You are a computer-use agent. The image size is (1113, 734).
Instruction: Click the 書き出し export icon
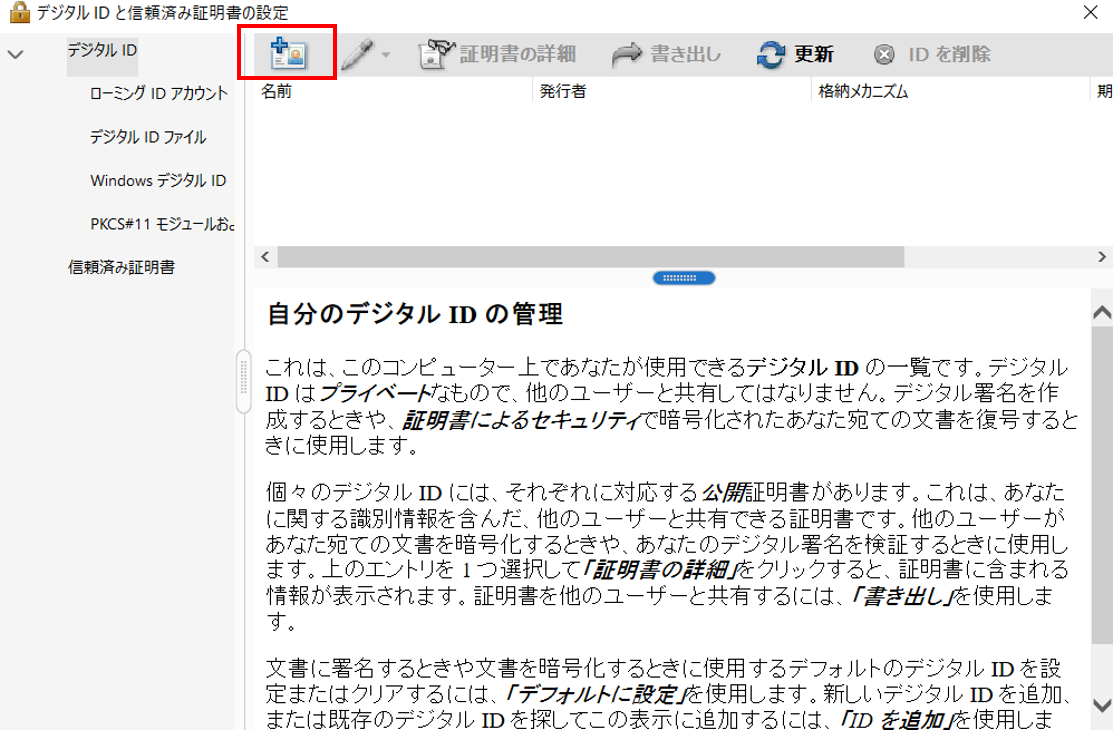coord(630,54)
